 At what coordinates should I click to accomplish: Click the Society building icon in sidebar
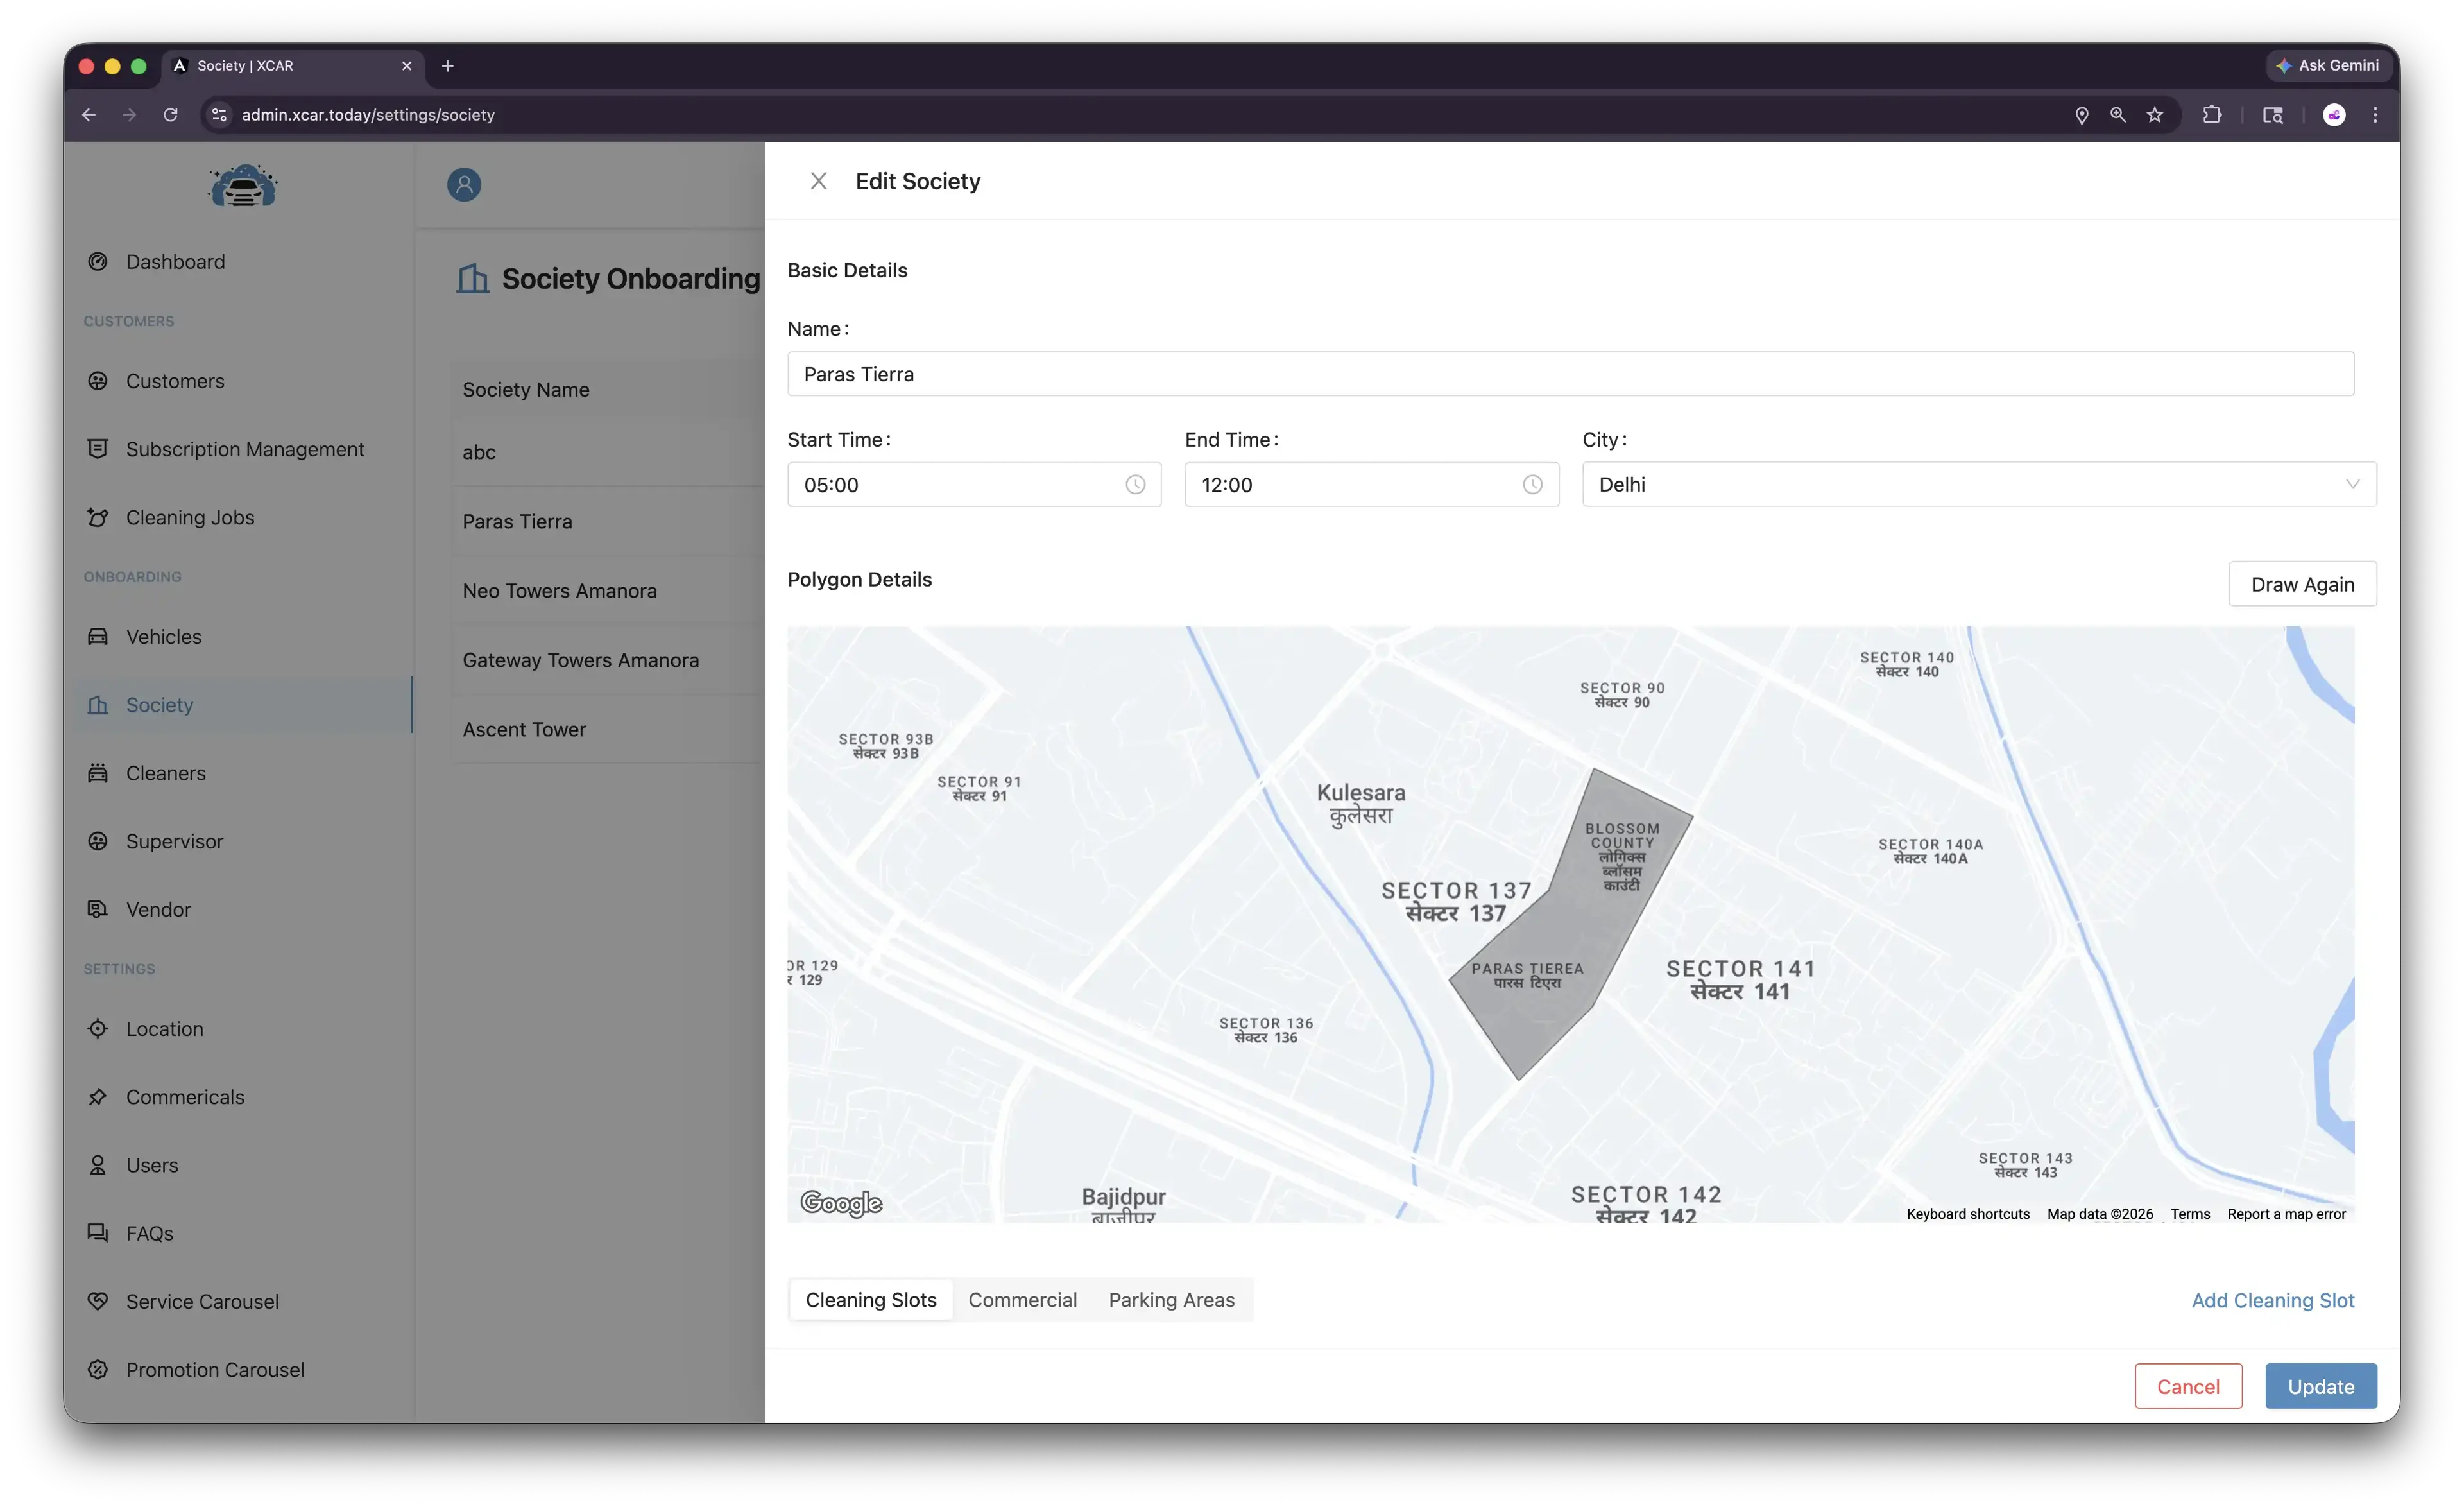pyautogui.click(x=98, y=705)
